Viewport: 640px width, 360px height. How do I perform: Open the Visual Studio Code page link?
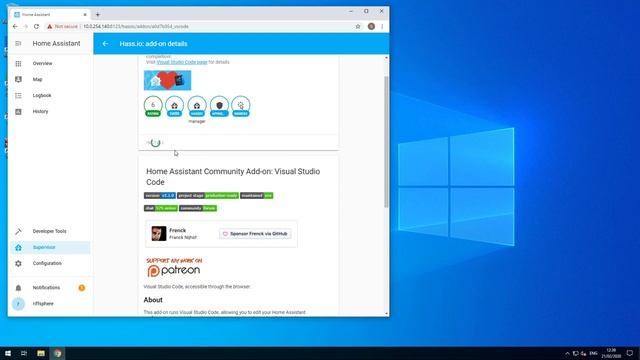coord(182,62)
